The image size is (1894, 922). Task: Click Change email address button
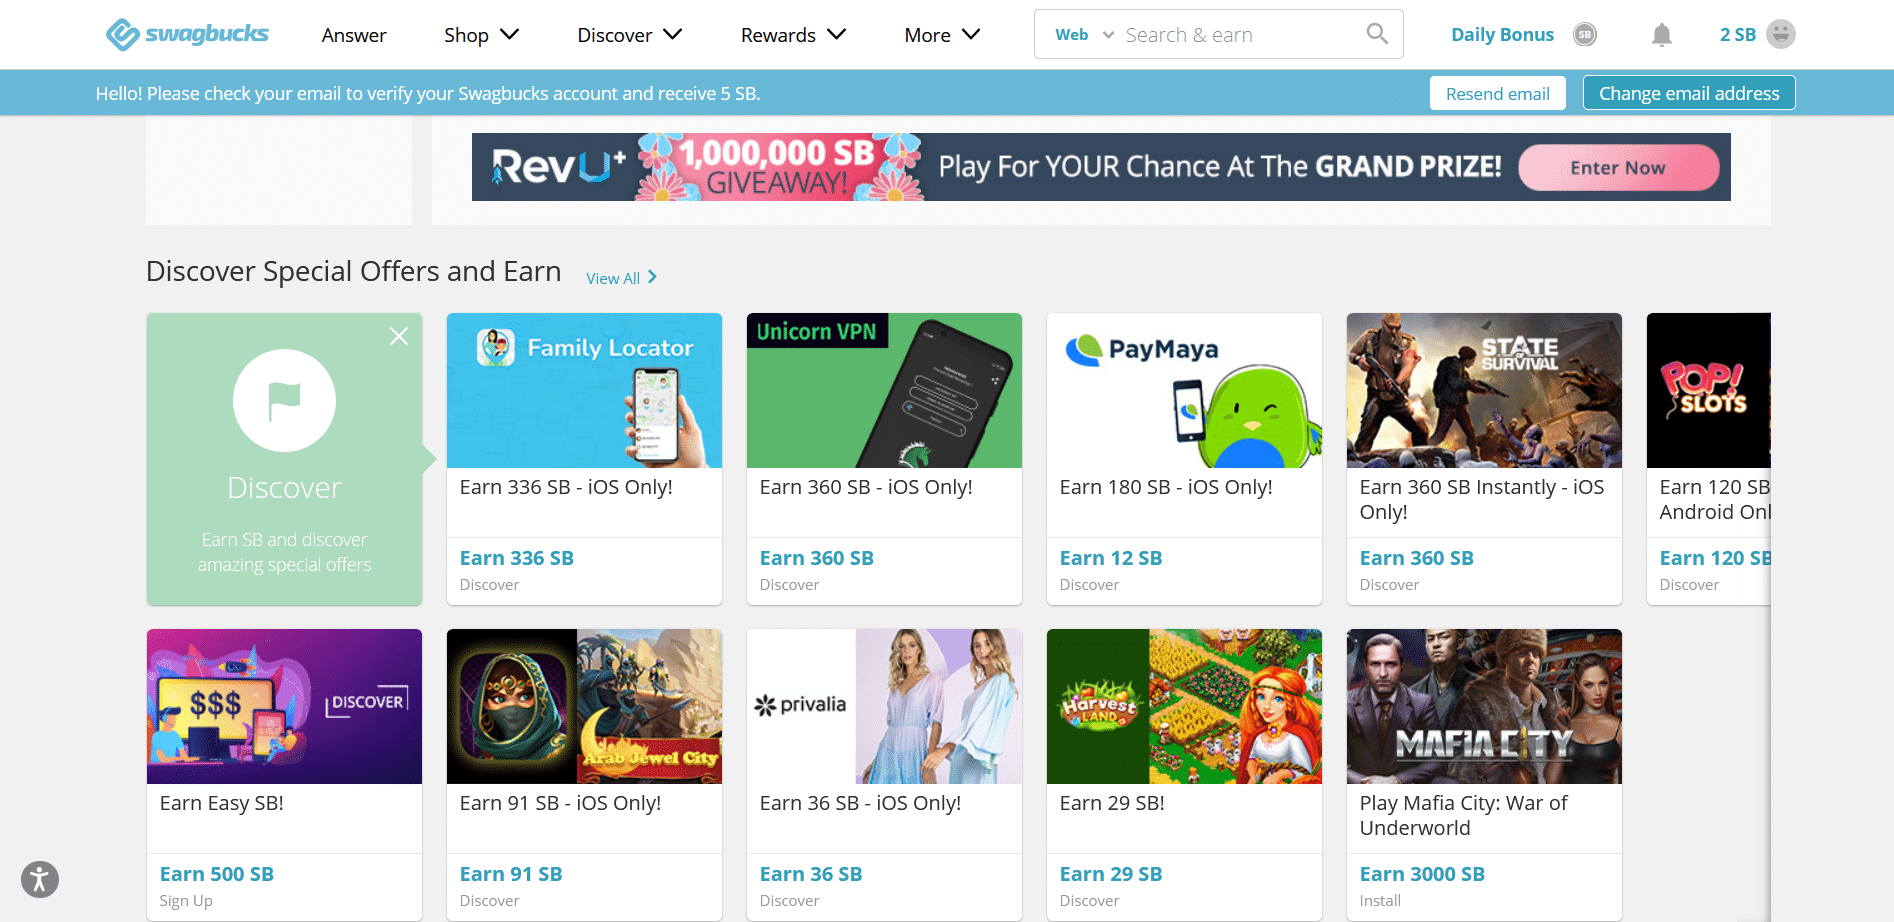[x=1689, y=93]
